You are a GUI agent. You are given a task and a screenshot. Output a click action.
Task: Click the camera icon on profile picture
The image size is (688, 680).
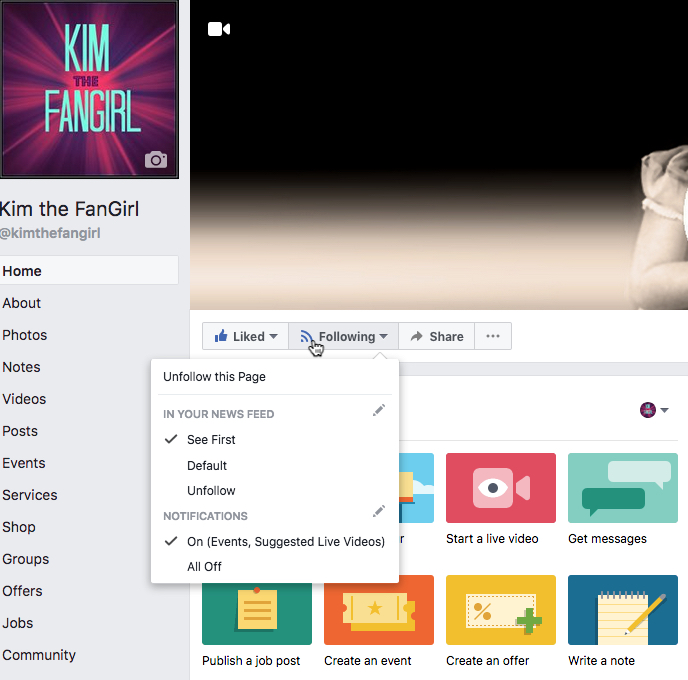click(156, 160)
